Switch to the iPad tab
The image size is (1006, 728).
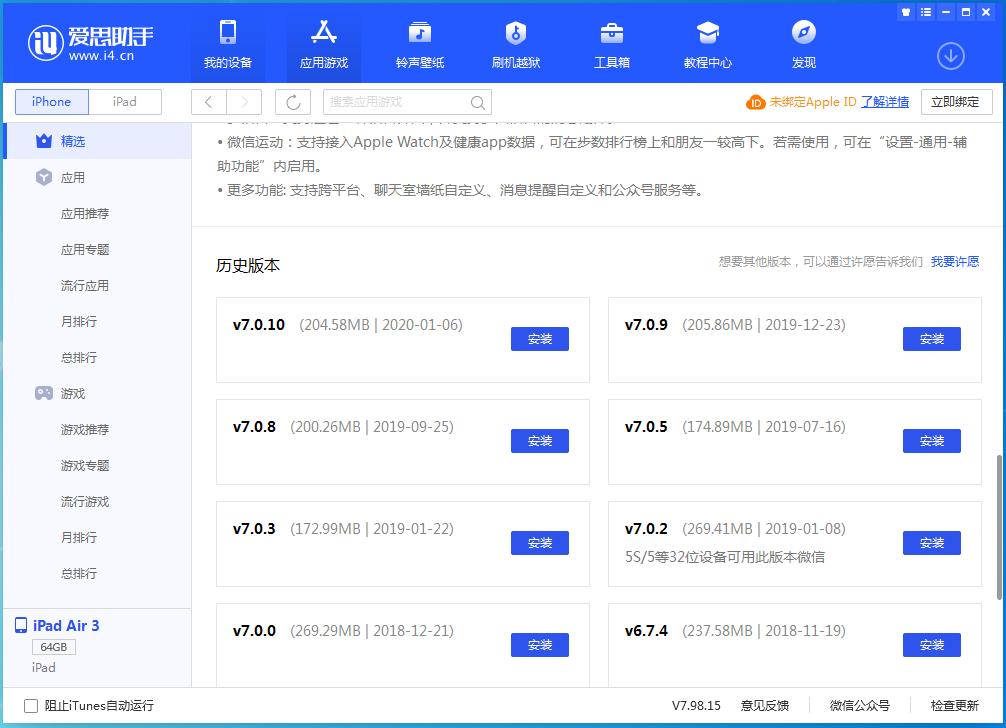124,101
